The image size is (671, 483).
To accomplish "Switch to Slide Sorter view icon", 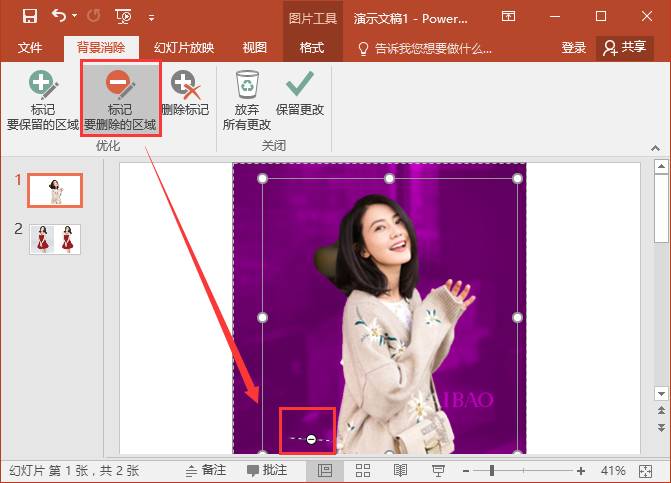I will click(363, 471).
